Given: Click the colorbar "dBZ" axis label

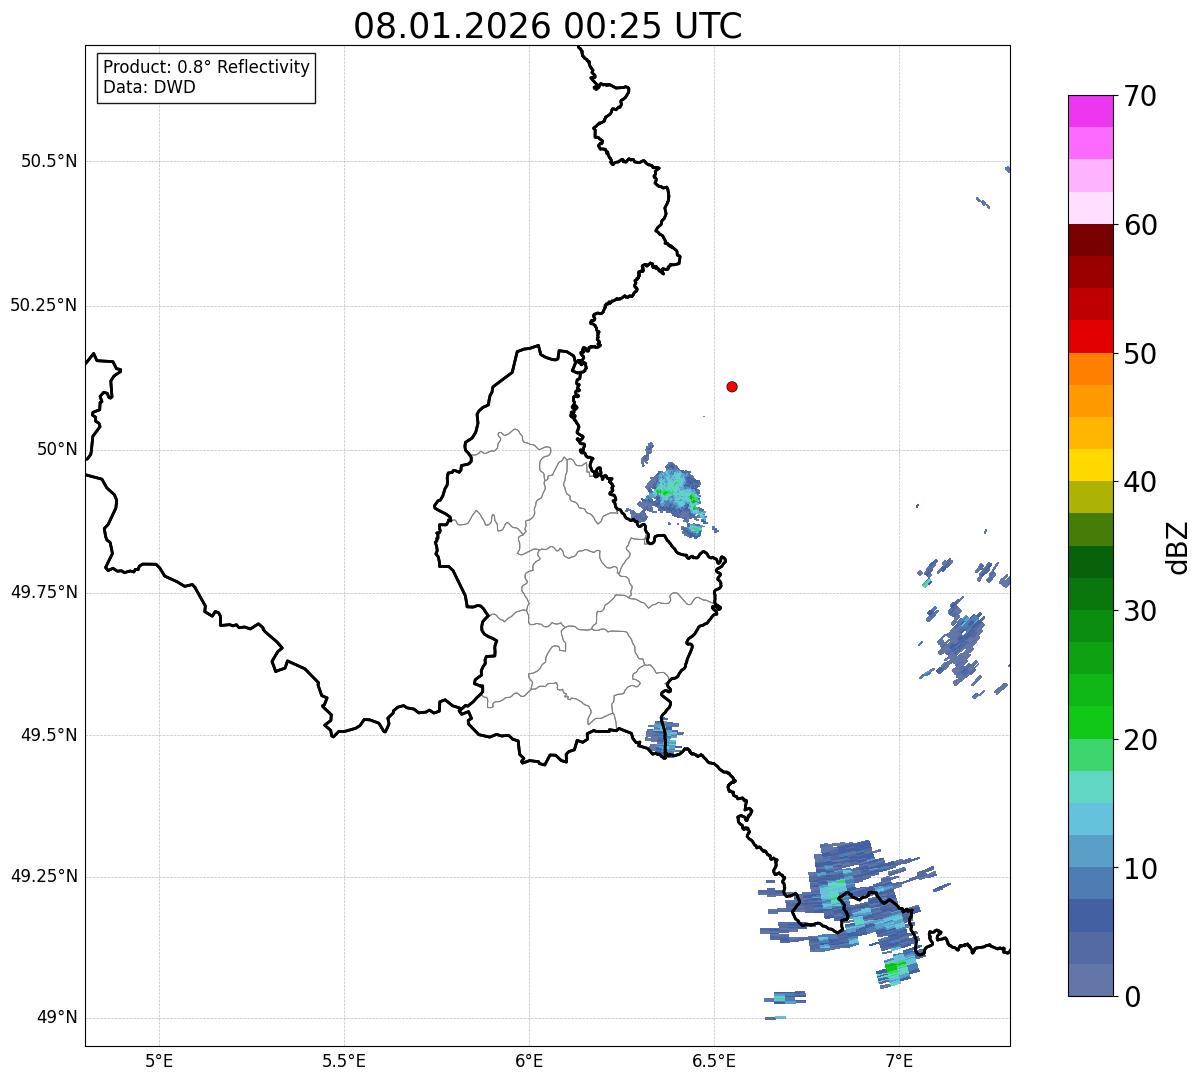Looking at the screenshot, I should [1178, 547].
